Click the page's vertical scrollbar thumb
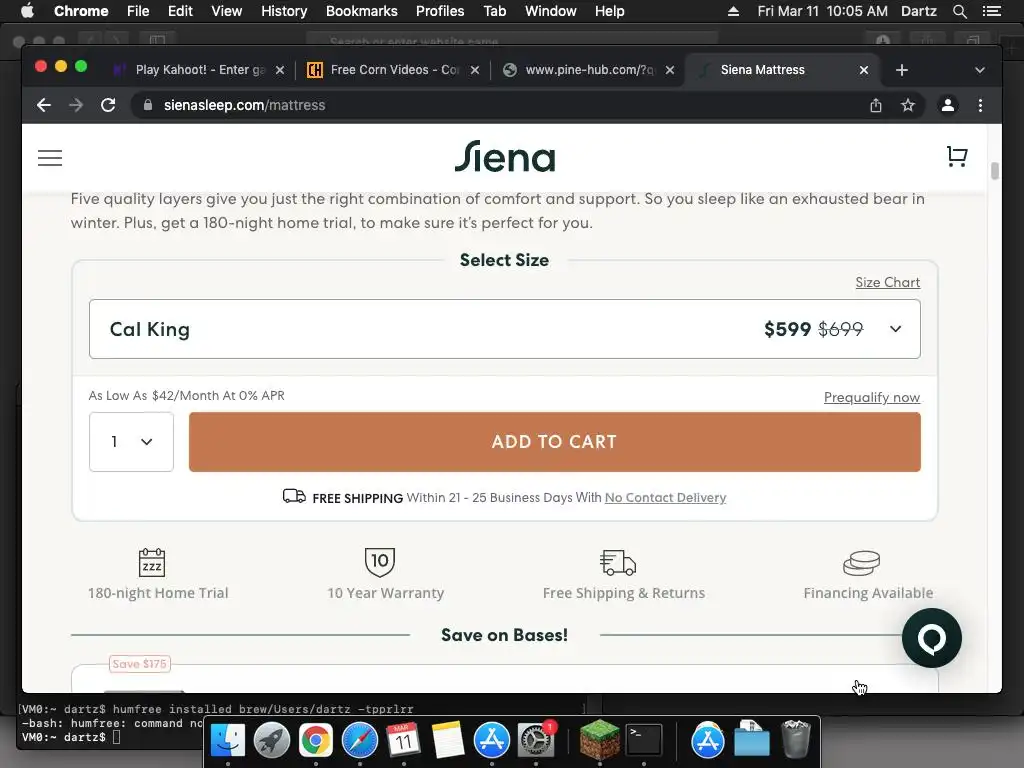Viewport: 1024px width, 768px height. (x=995, y=170)
